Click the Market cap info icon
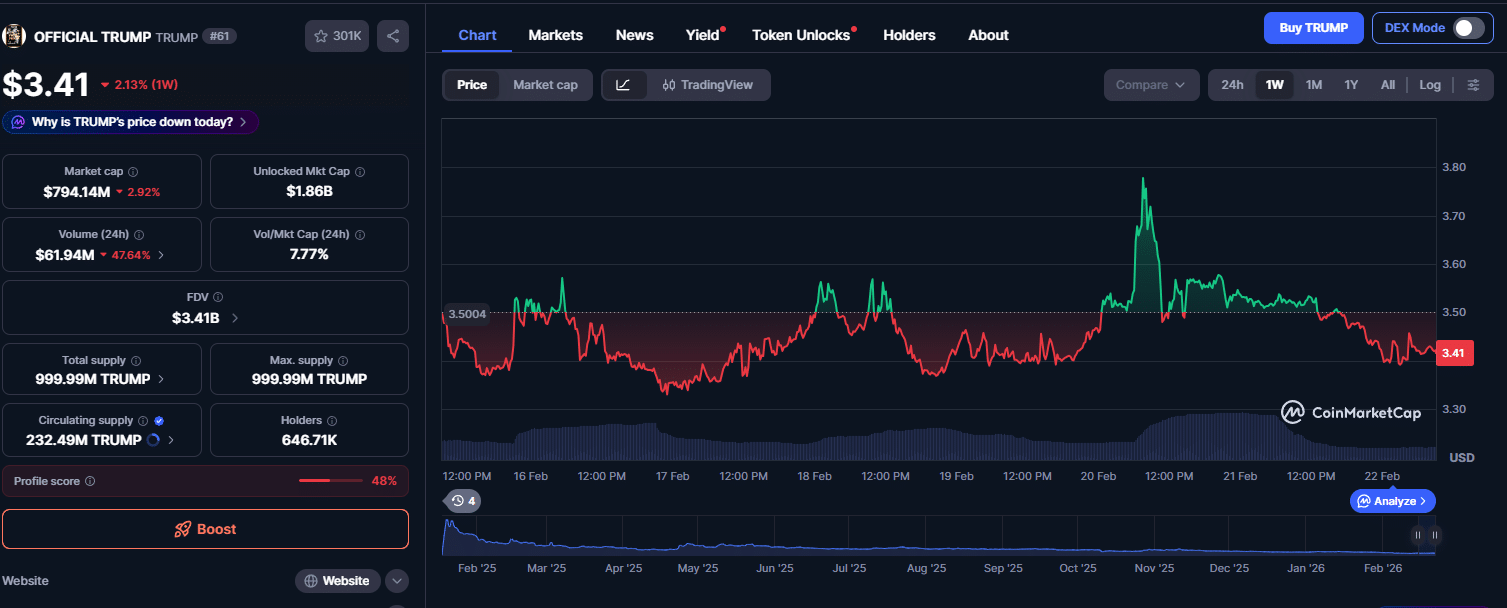Screen dimensions: 1507x608 pyautogui.click(x=133, y=172)
